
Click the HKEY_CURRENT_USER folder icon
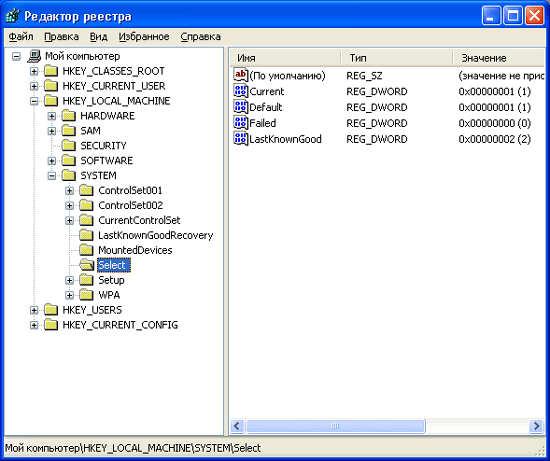coord(51,86)
